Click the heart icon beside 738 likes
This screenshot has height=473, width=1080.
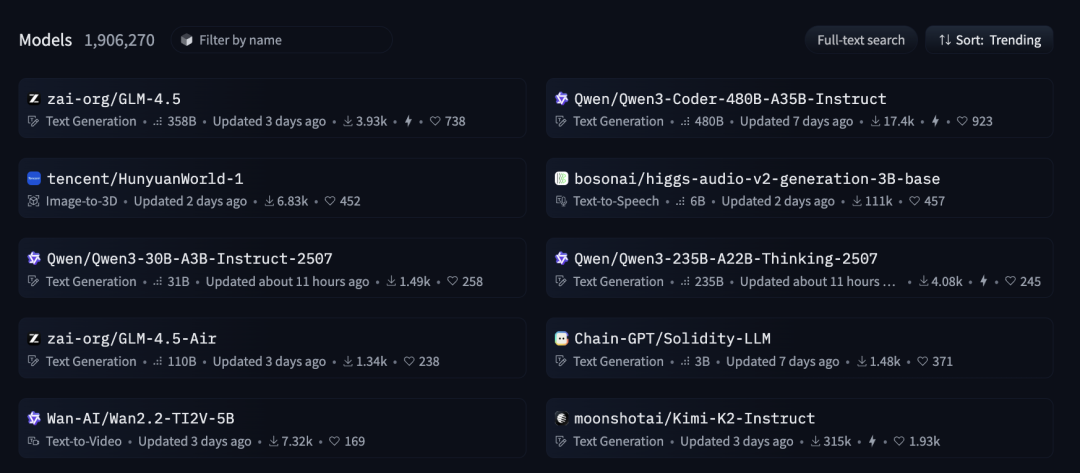tap(435, 121)
